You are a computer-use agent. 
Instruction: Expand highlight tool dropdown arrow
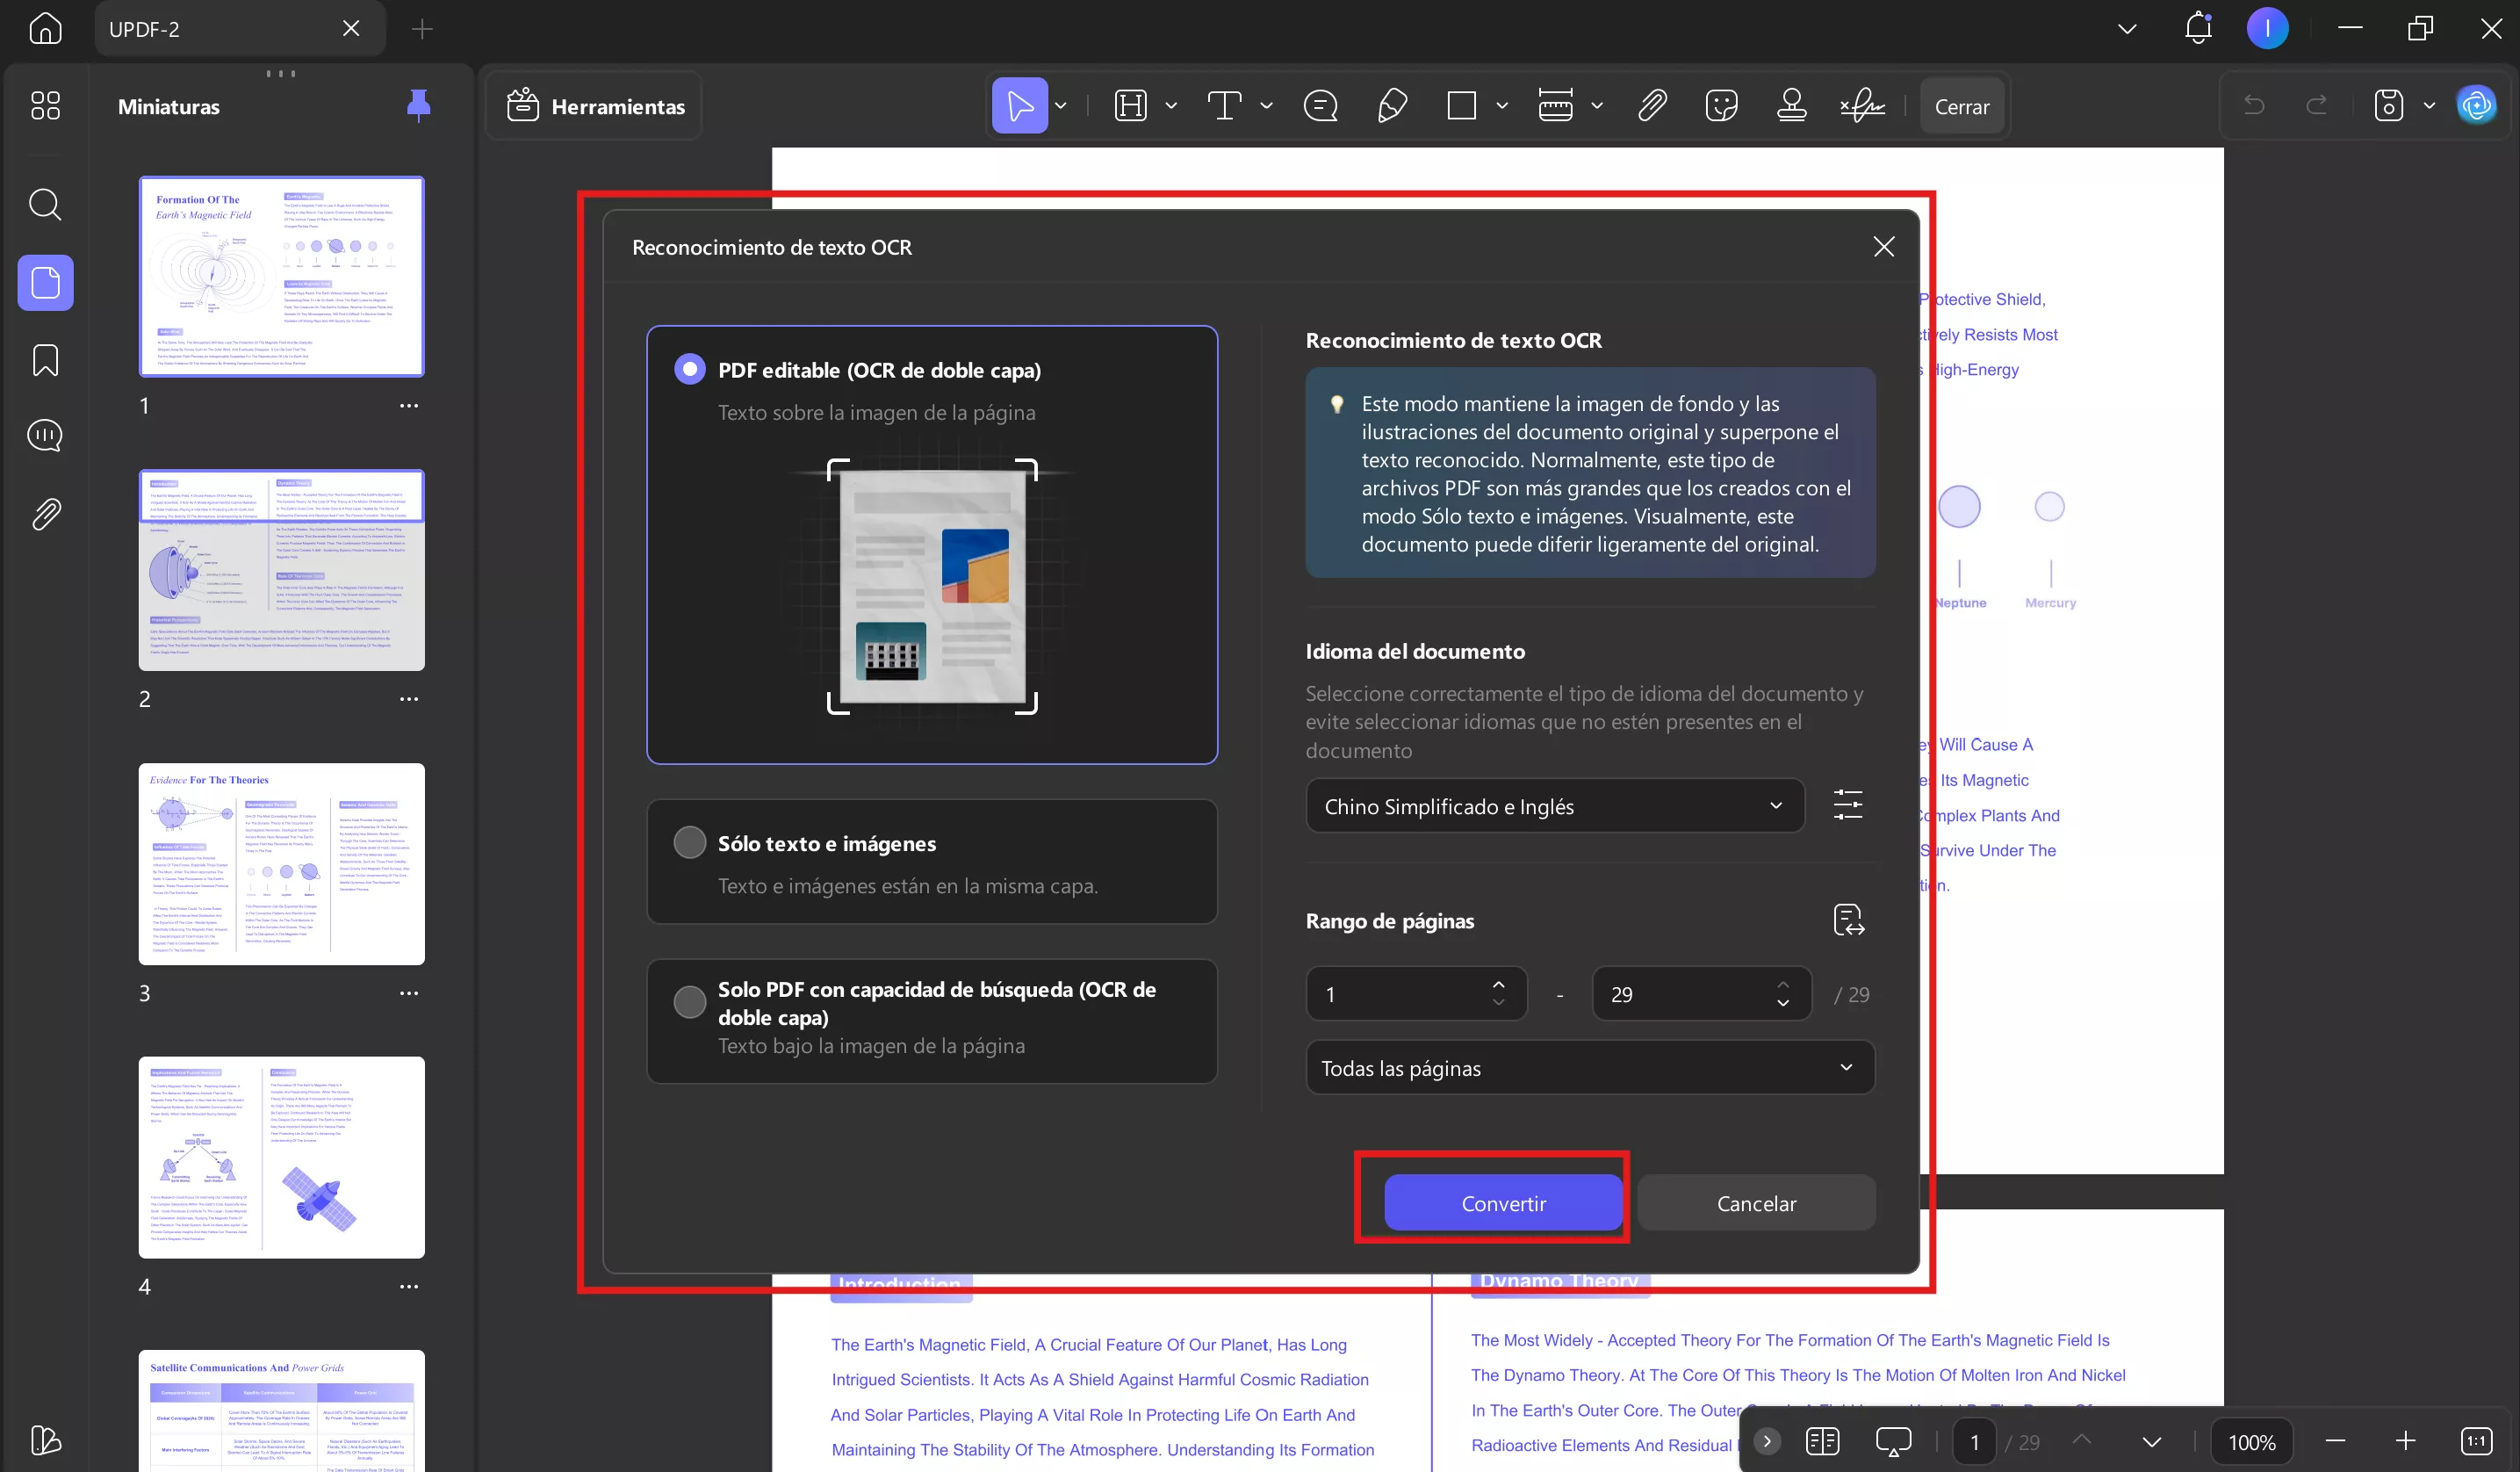coord(1171,105)
